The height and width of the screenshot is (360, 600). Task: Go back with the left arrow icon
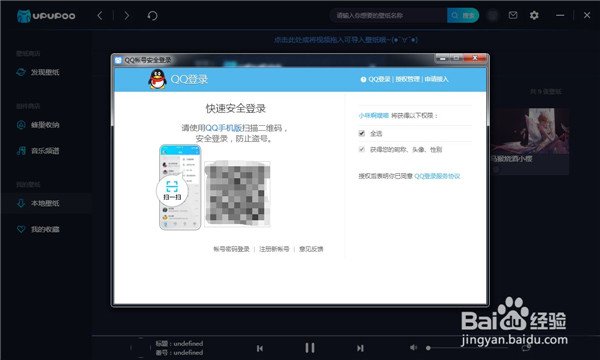point(100,16)
